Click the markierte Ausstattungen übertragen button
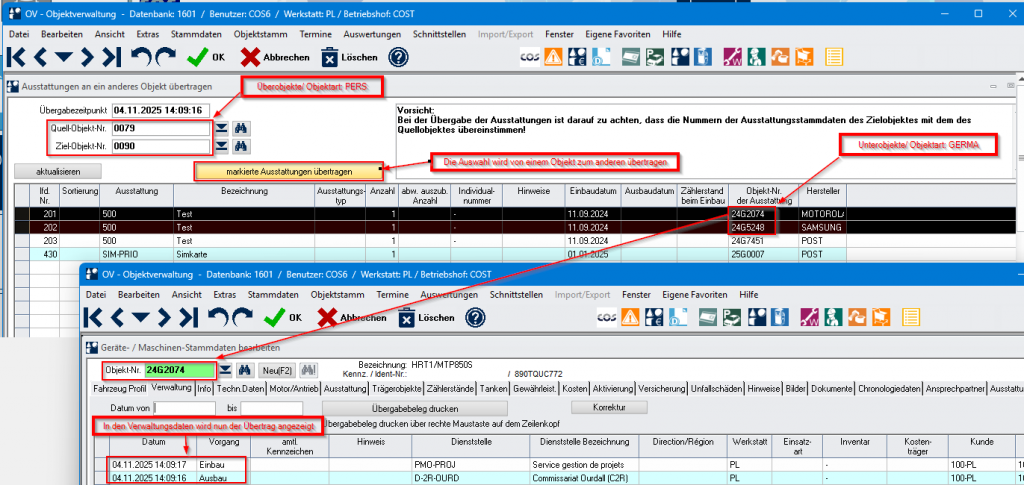1024x485 pixels. (x=289, y=171)
